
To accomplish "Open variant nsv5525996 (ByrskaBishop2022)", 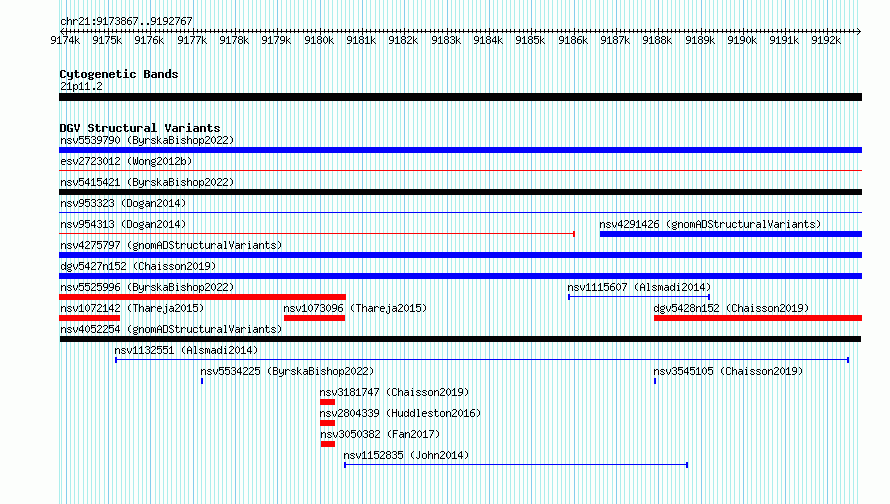I will point(147,287).
